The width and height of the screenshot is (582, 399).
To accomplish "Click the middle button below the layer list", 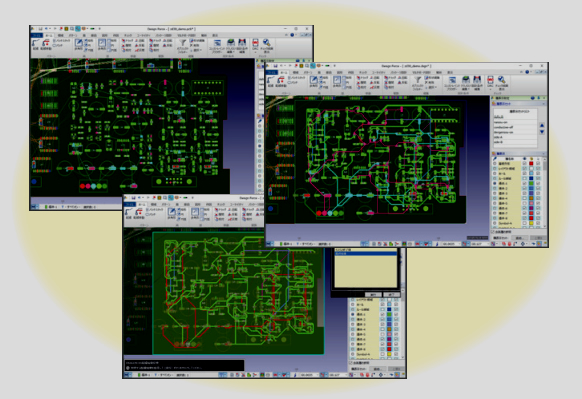I will [x=519, y=238].
